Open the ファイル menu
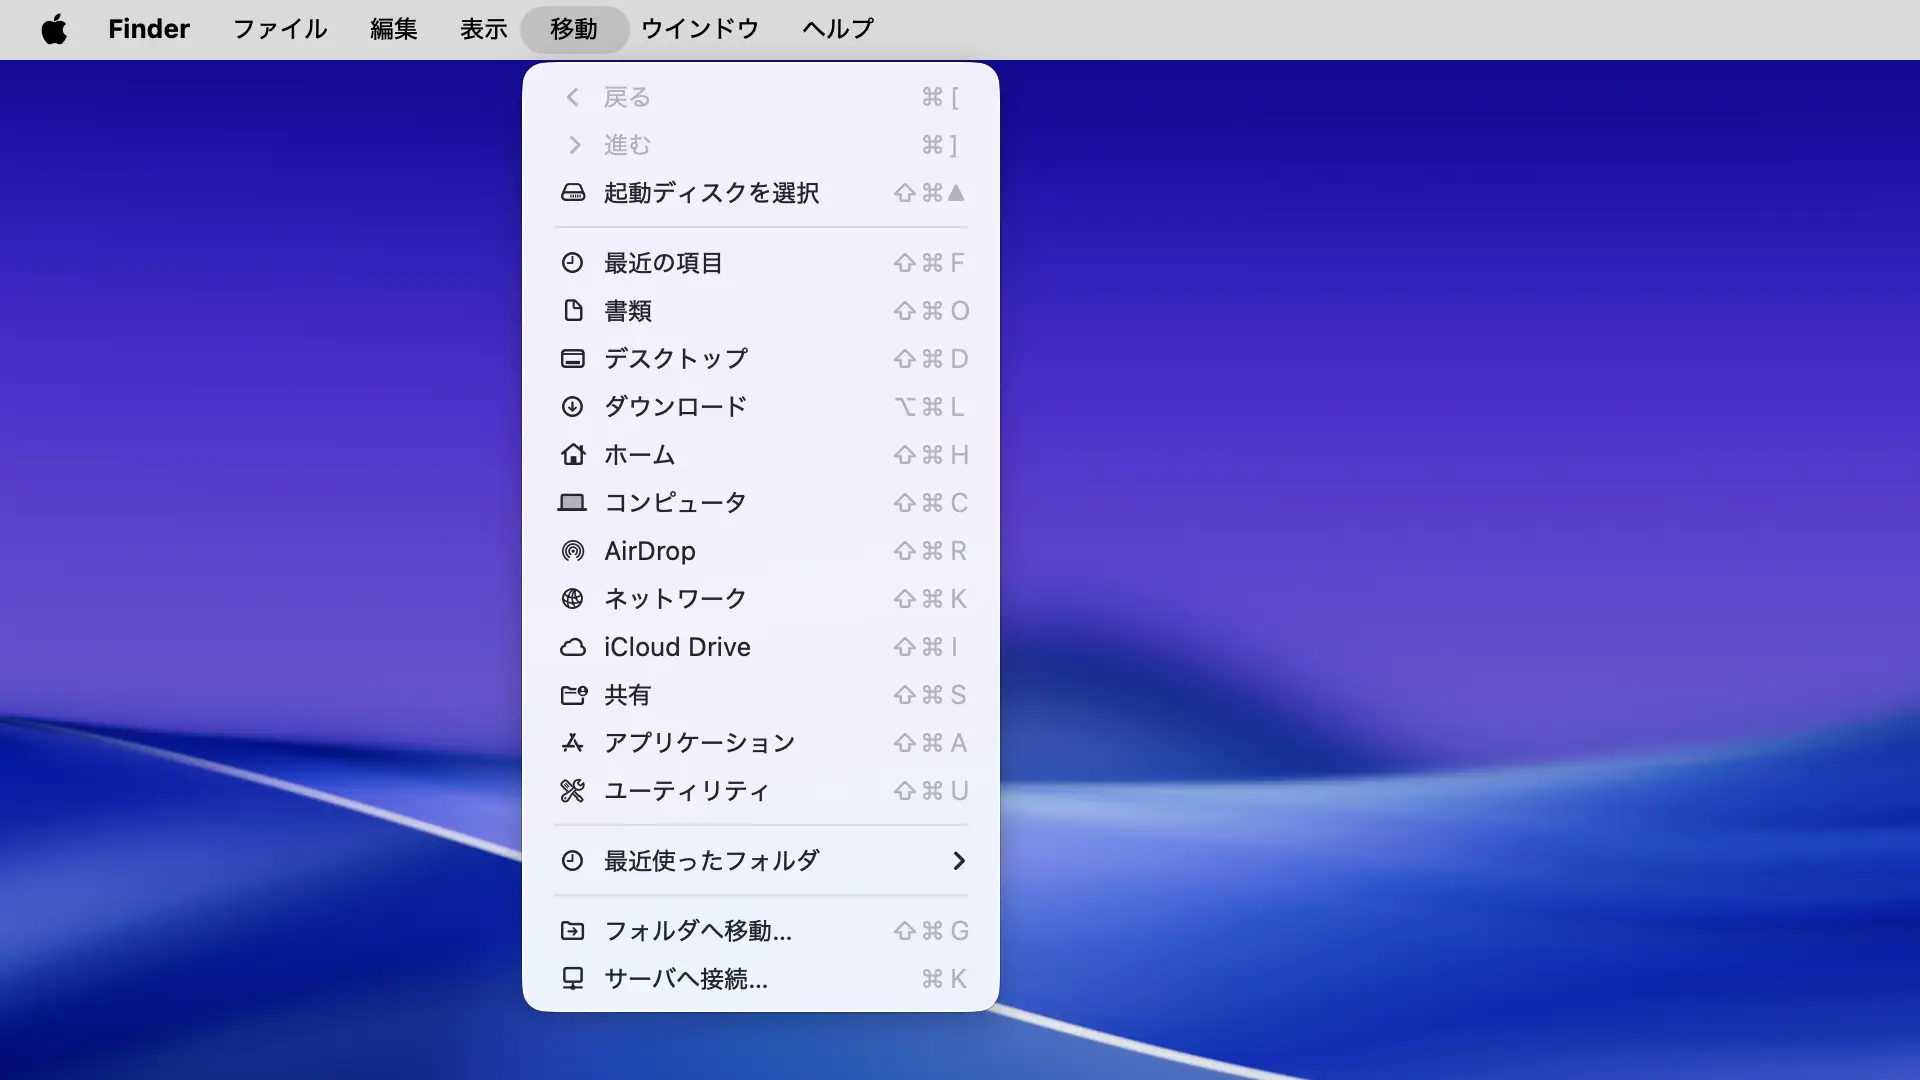Image resolution: width=1920 pixels, height=1080 pixels. [280, 29]
